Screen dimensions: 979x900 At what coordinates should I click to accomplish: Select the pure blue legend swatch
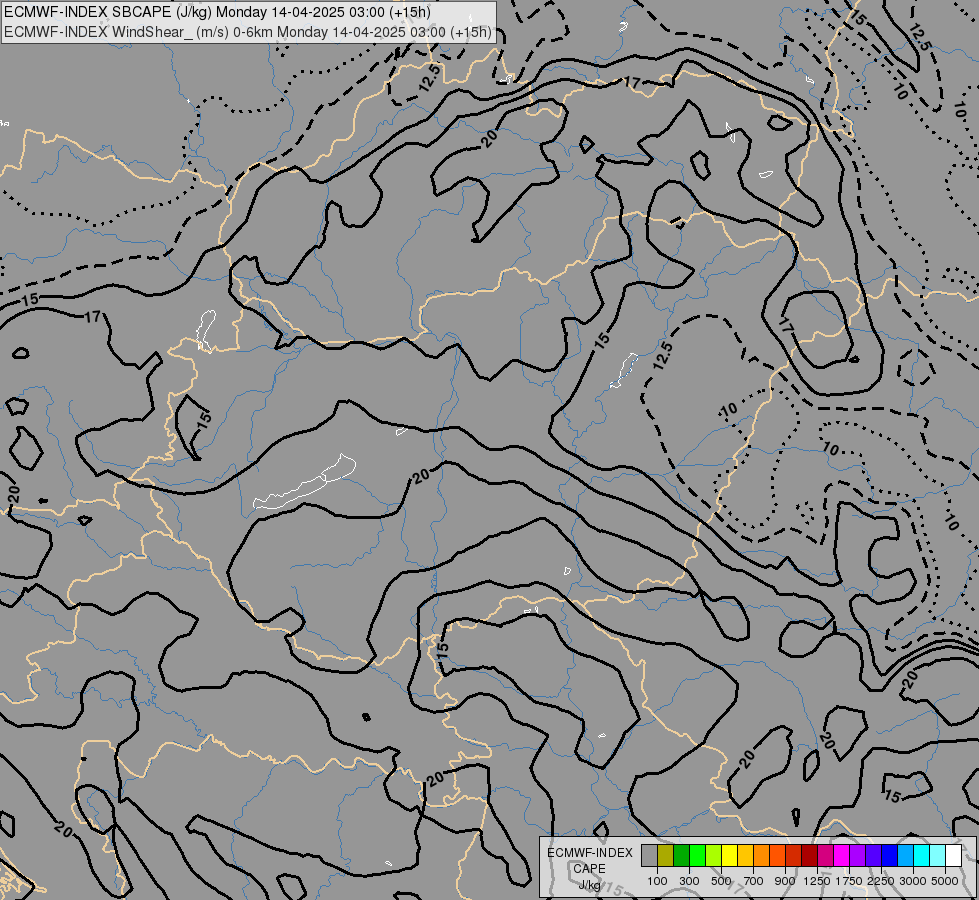pyautogui.click(x=890, y=856)
